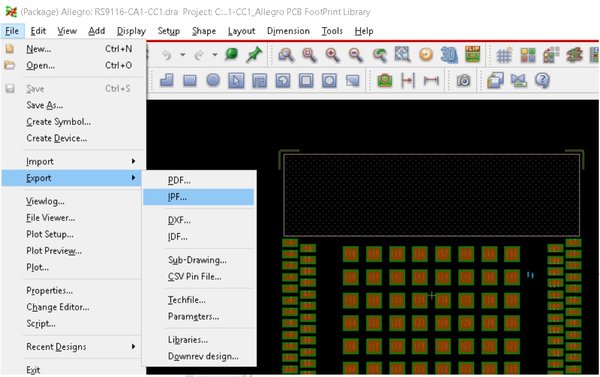Image resolution: width=600 pixels, height=377 pixels.
Task: Click the stacked layers icon
Action: click(496, 81)
